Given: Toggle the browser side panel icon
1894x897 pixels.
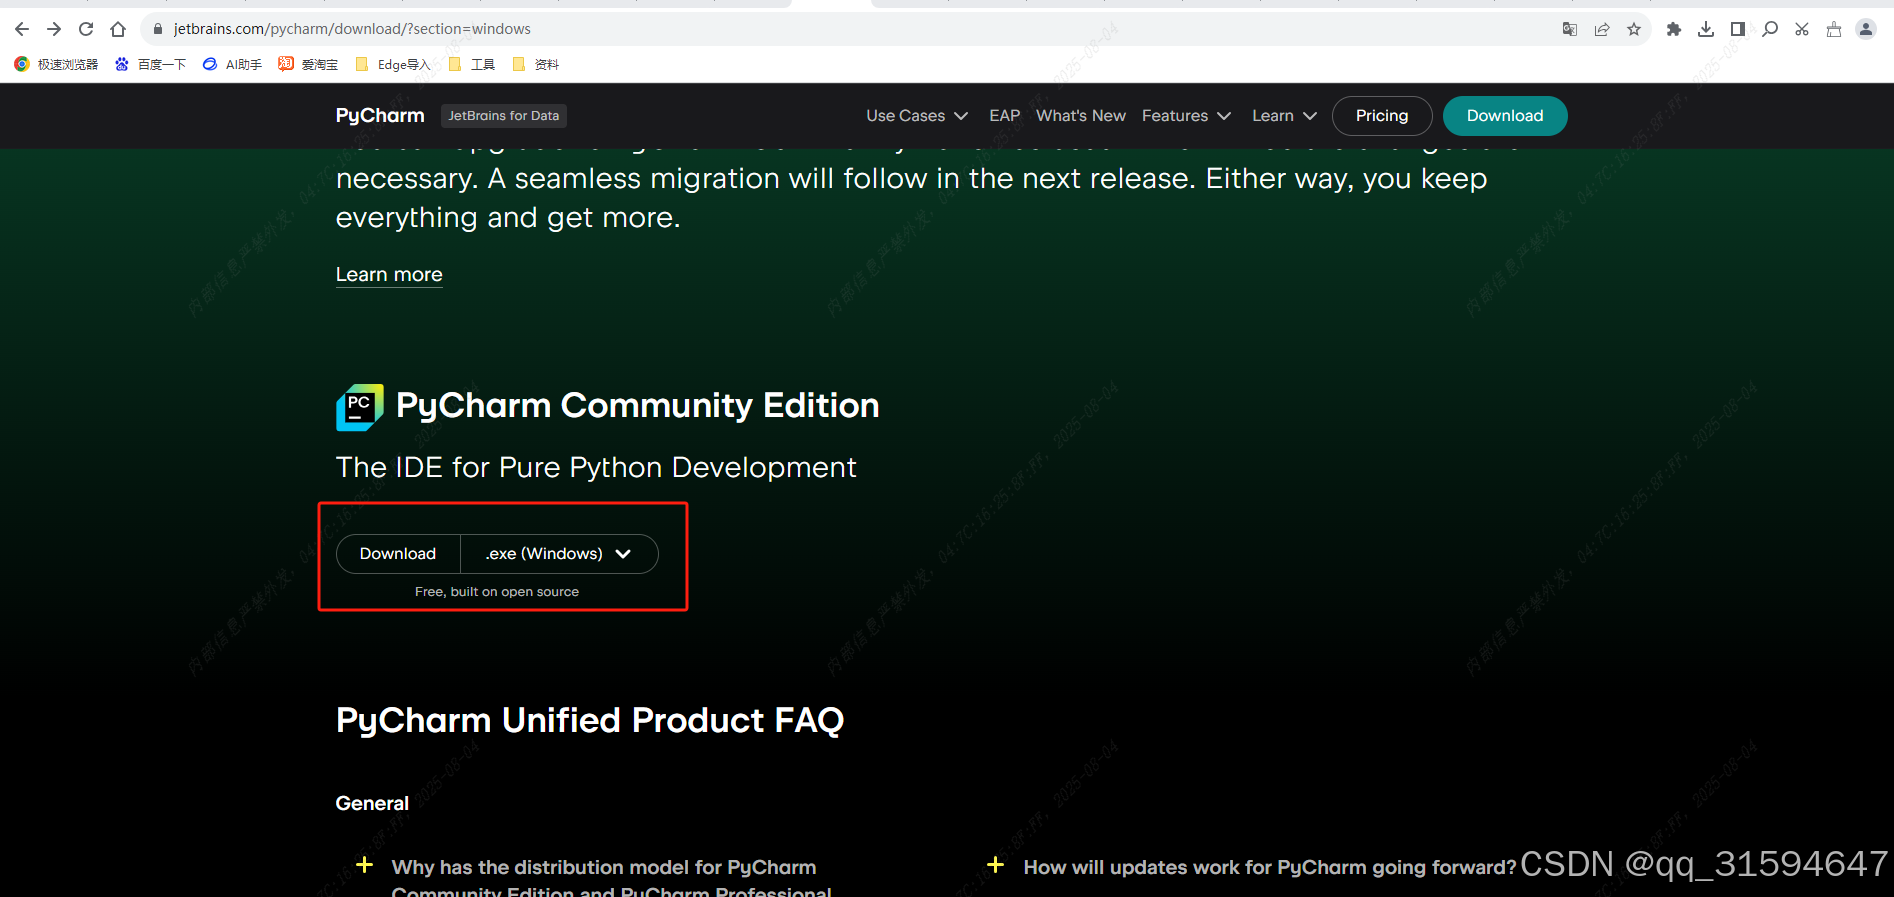Looking at the screenshot, I should tap(1738, 29).
